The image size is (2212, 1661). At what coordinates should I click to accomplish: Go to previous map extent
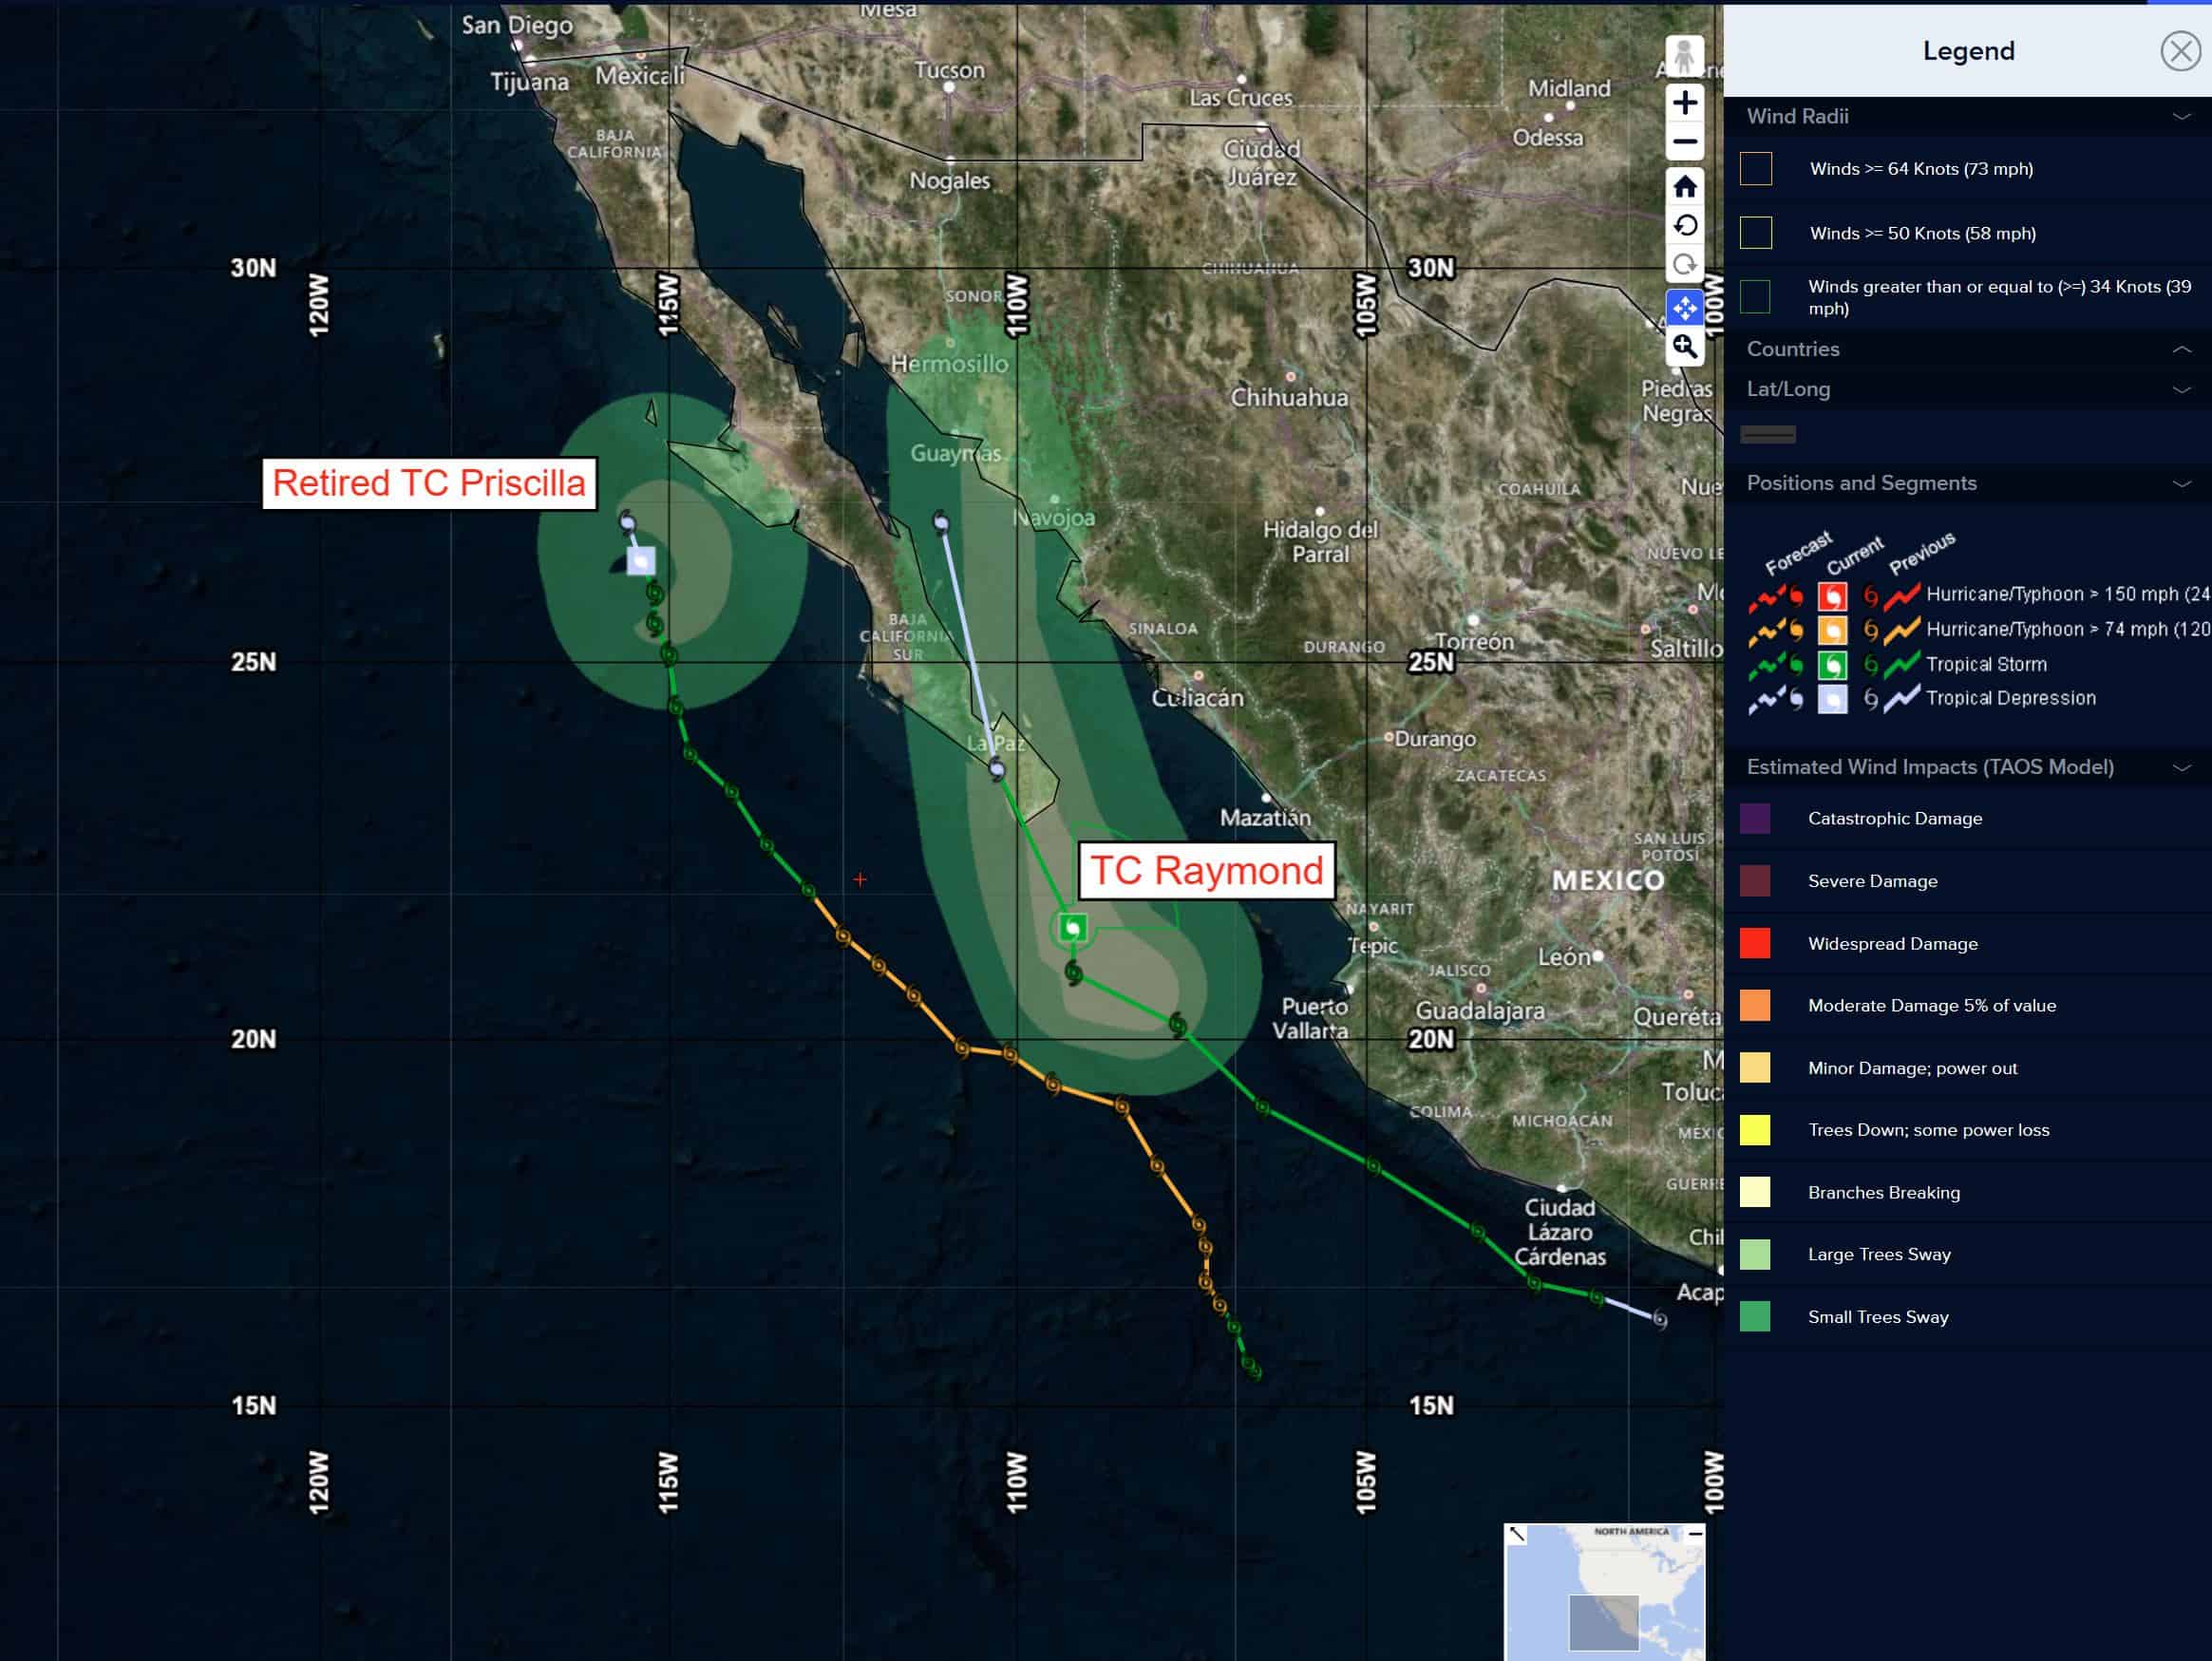[1684, 226]
